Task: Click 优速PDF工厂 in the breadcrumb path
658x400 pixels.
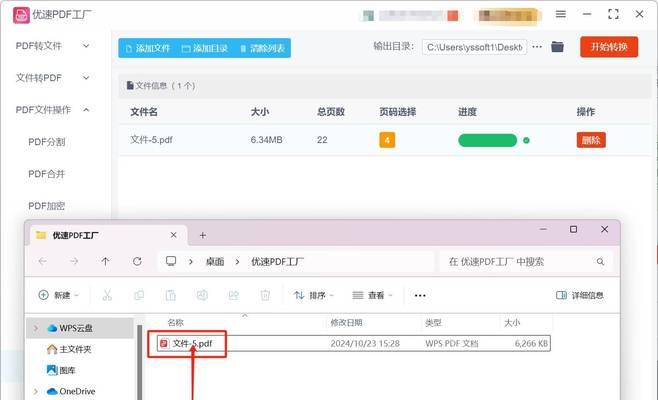Action: (x=277, y=262)
